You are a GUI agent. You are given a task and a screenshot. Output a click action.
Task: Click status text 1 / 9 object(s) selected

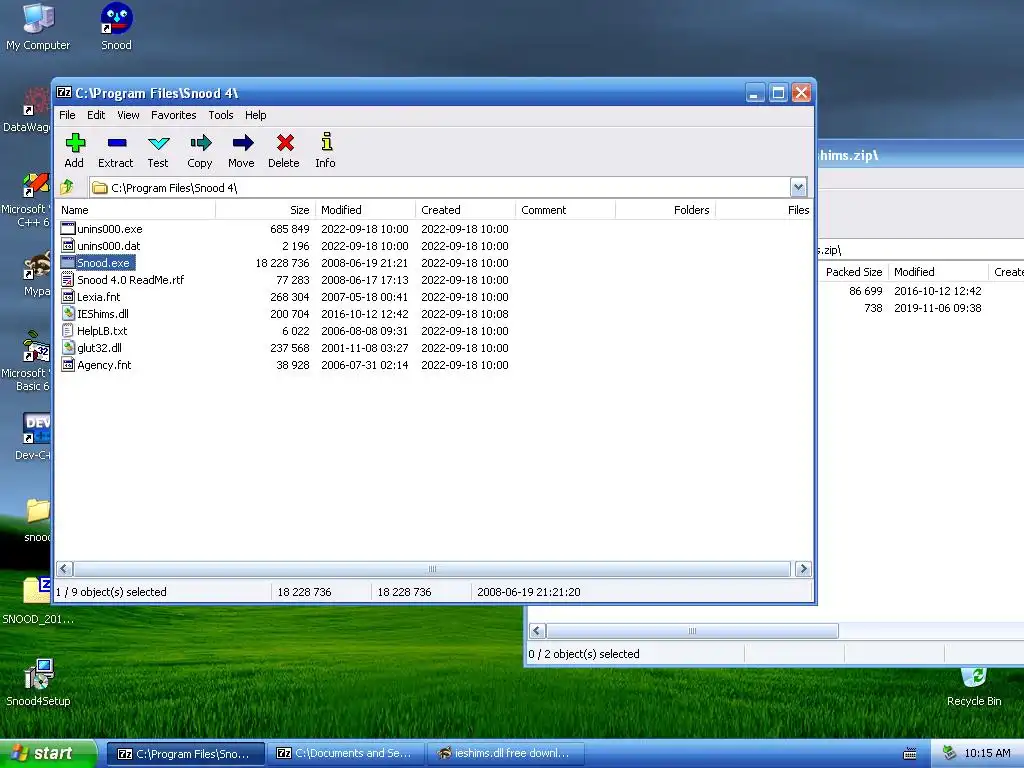111,592
